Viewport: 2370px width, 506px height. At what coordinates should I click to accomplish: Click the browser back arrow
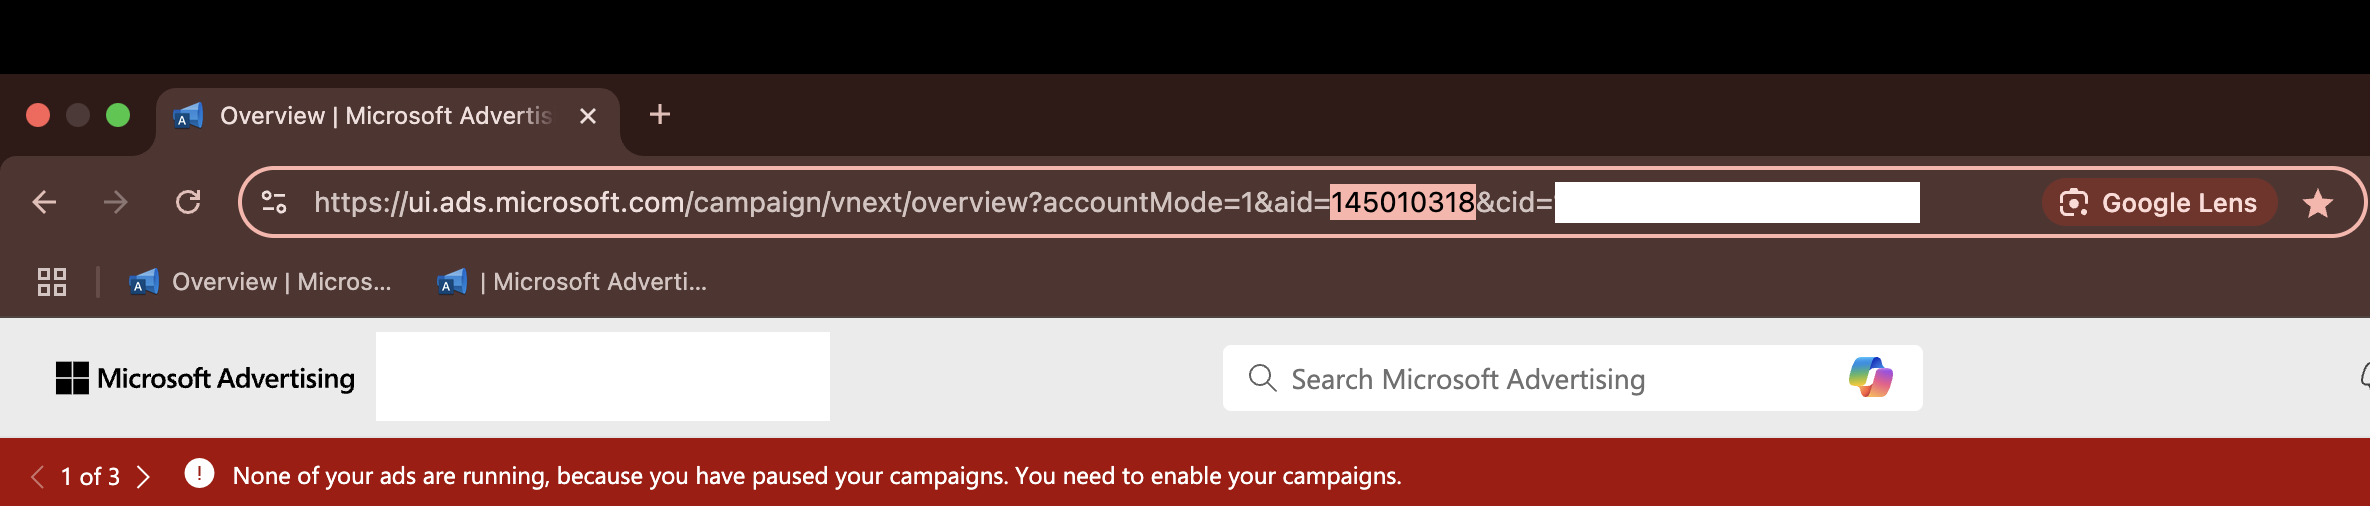point(45,203)
